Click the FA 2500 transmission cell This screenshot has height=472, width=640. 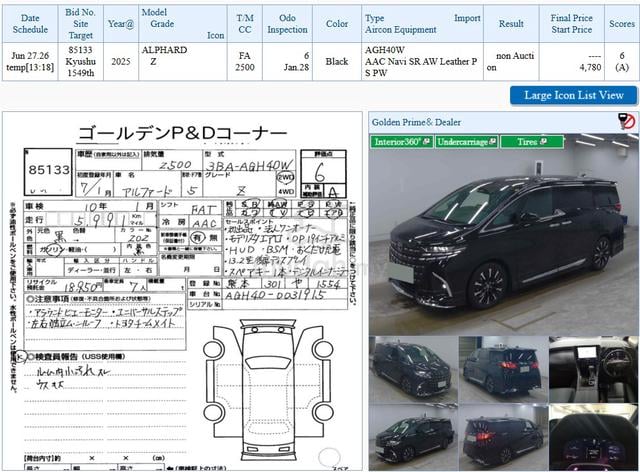[245, 62]
